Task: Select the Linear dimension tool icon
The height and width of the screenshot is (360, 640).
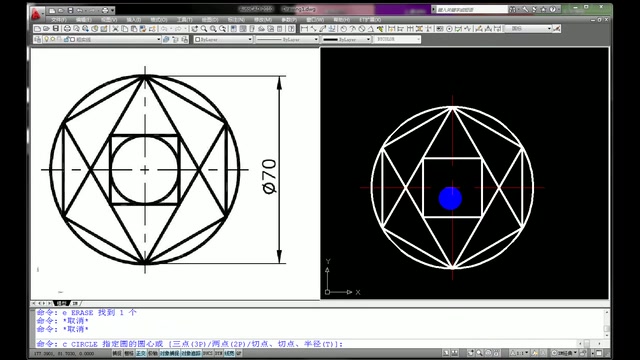Action: (304, 29)
